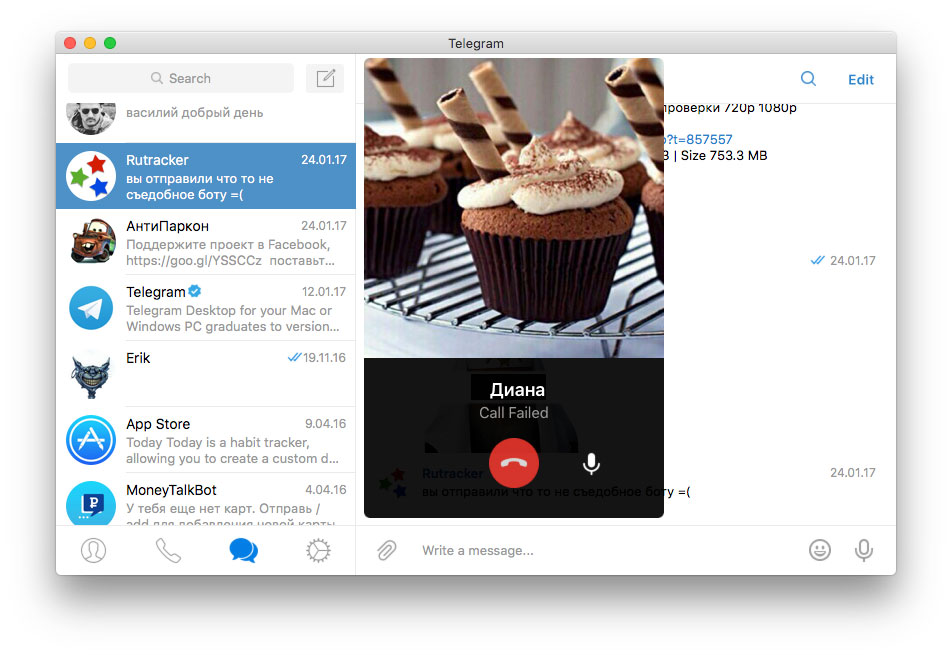Viewport: 952px width, 655px height.
Task: Click the cupcake call photo
Action: (x=514, y=208)
